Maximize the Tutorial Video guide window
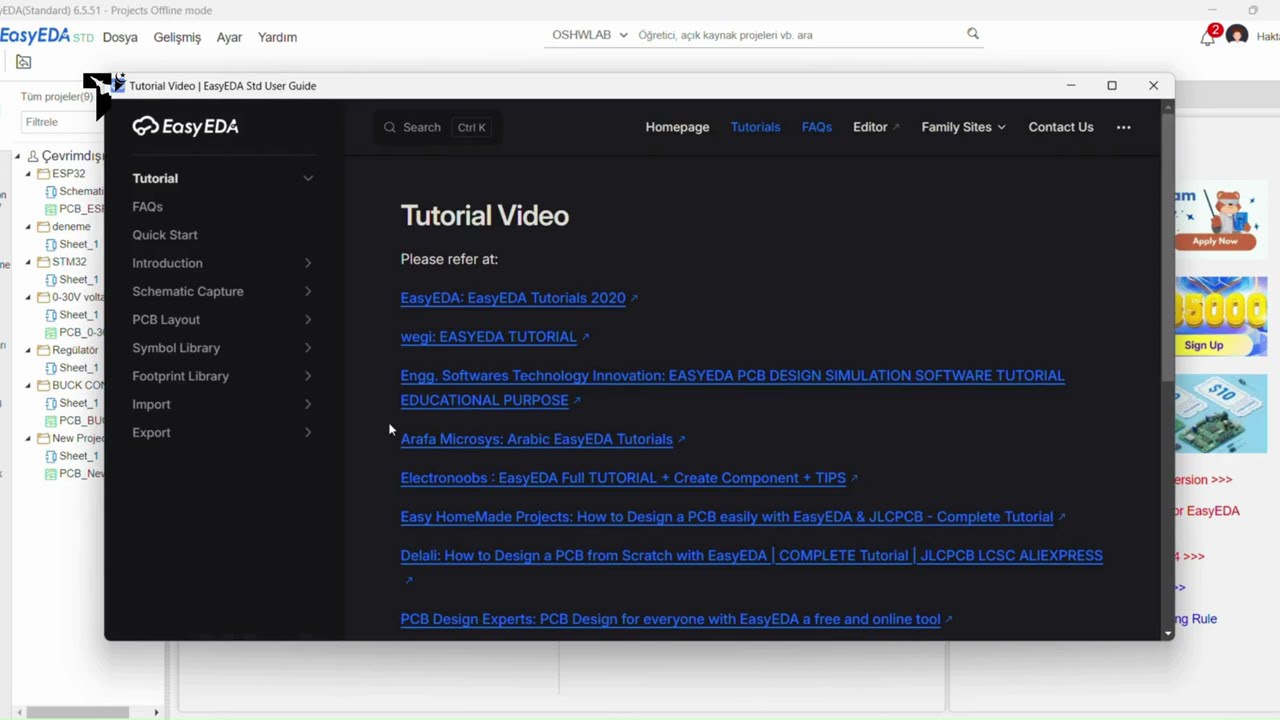Image resolution: width=1280 pixels, height=720 pixels. click(x=1111, y=85)
